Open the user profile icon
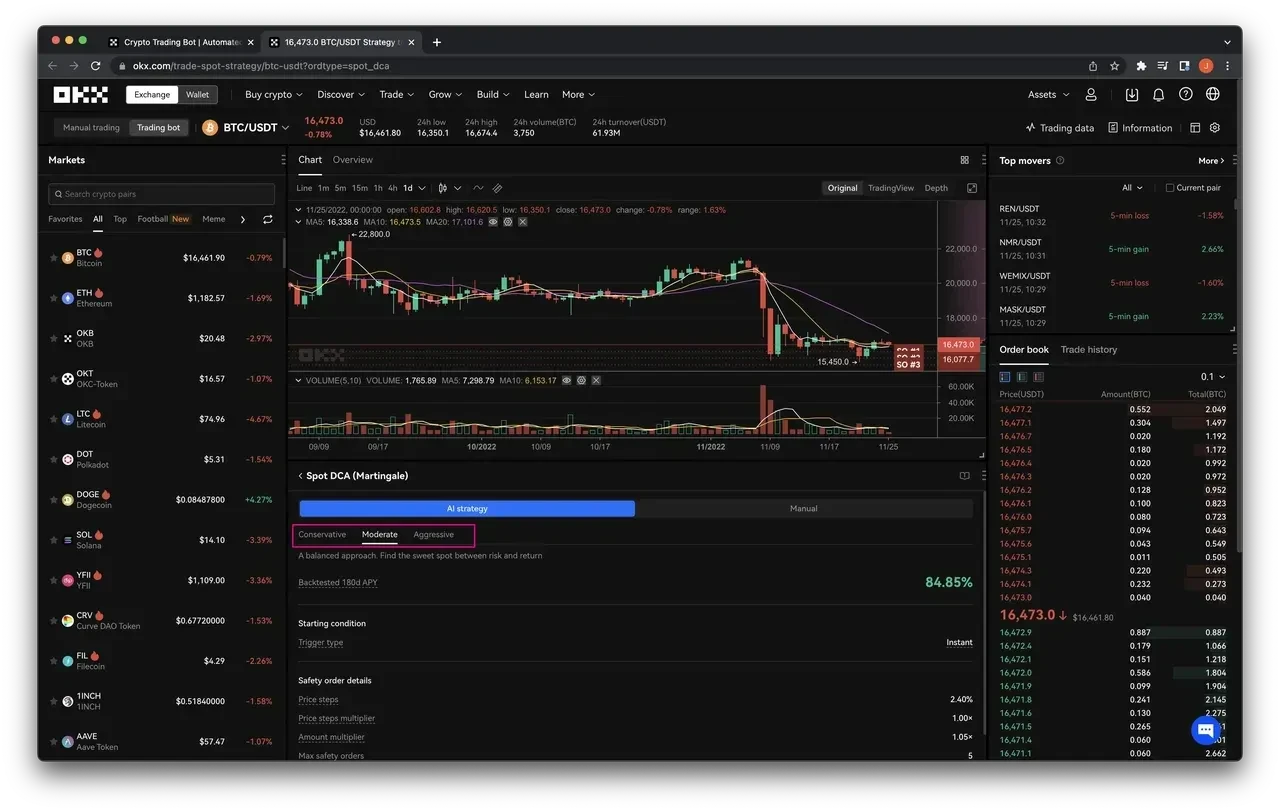Screen dimensions: 1280x811 (x=1091, y=95)
